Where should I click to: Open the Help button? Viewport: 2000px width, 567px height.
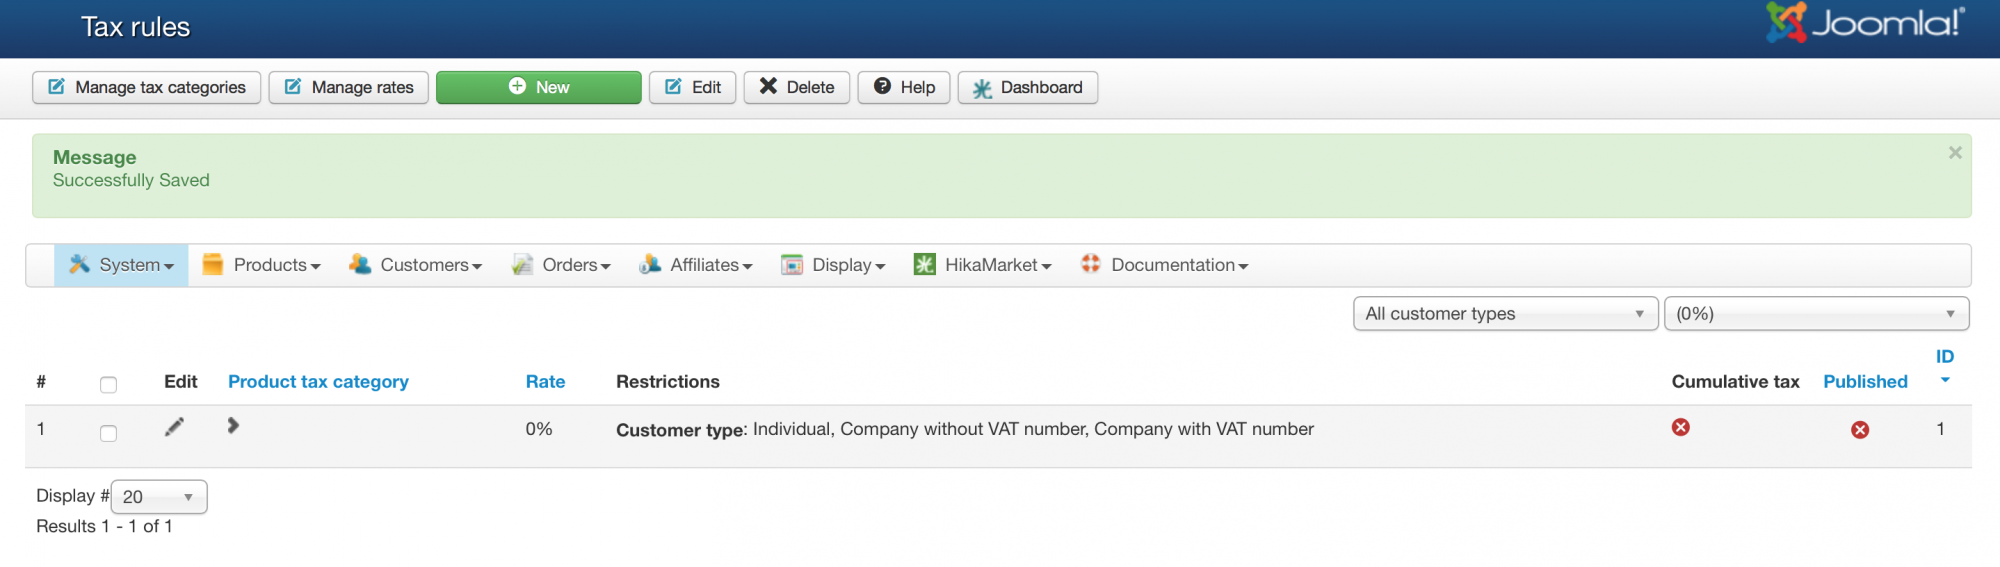tap(904, 88)
